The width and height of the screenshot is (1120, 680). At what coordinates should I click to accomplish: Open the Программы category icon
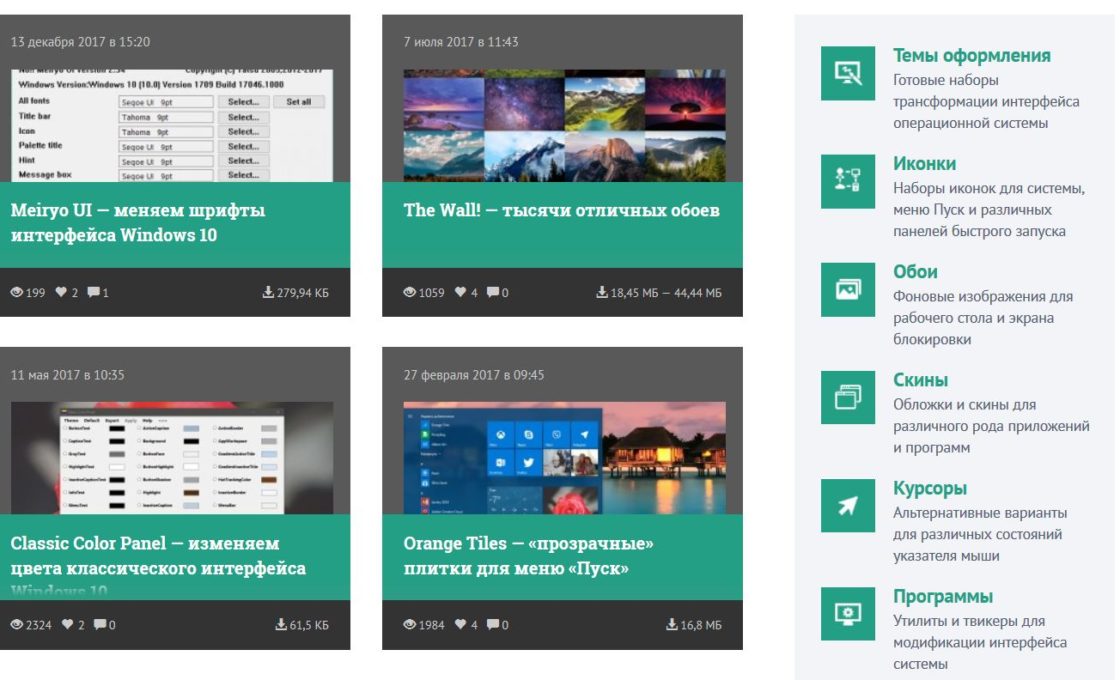coord(847,614)
